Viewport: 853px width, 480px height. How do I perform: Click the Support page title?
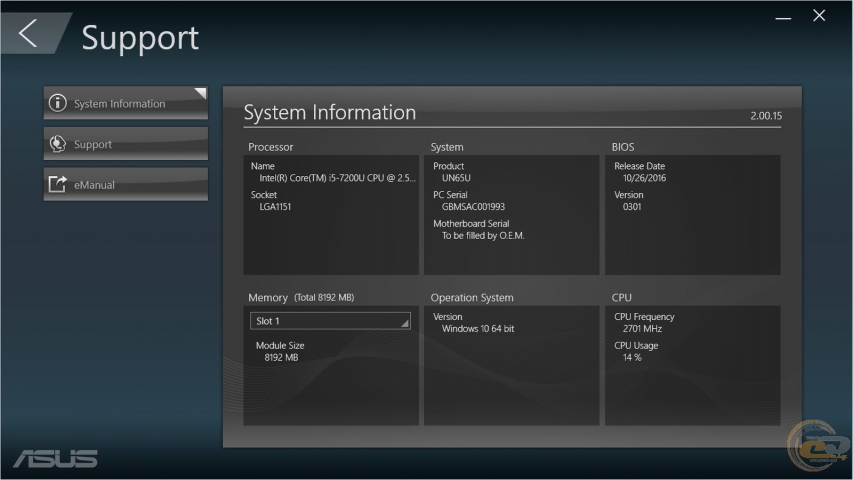pyautogui.click(x=140, y=38)
